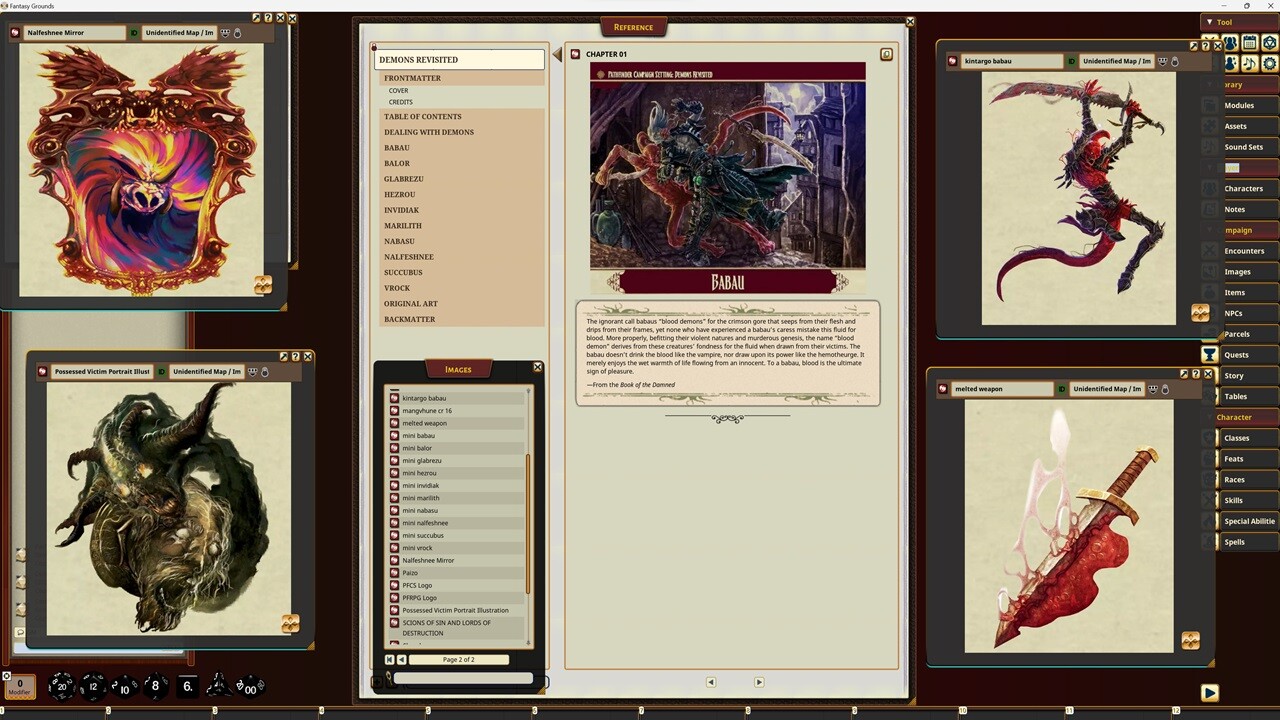Viewport: 1280px width, 720px height.
Task: Roll the d6 die in the dice tray
Action: (x=186, y=687)
